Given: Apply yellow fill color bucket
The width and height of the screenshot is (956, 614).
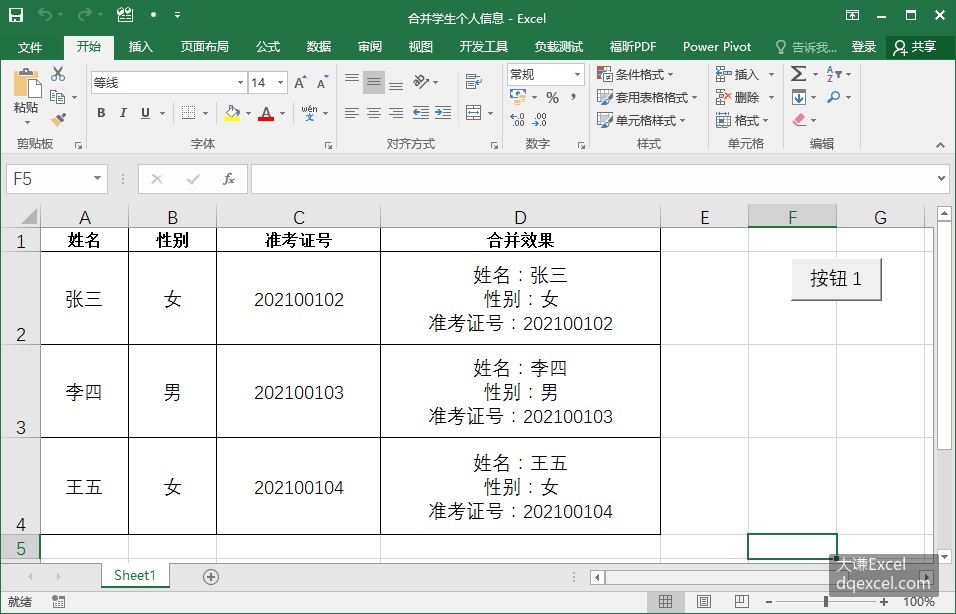Looking at the screenshot, I should pos(232,113).
